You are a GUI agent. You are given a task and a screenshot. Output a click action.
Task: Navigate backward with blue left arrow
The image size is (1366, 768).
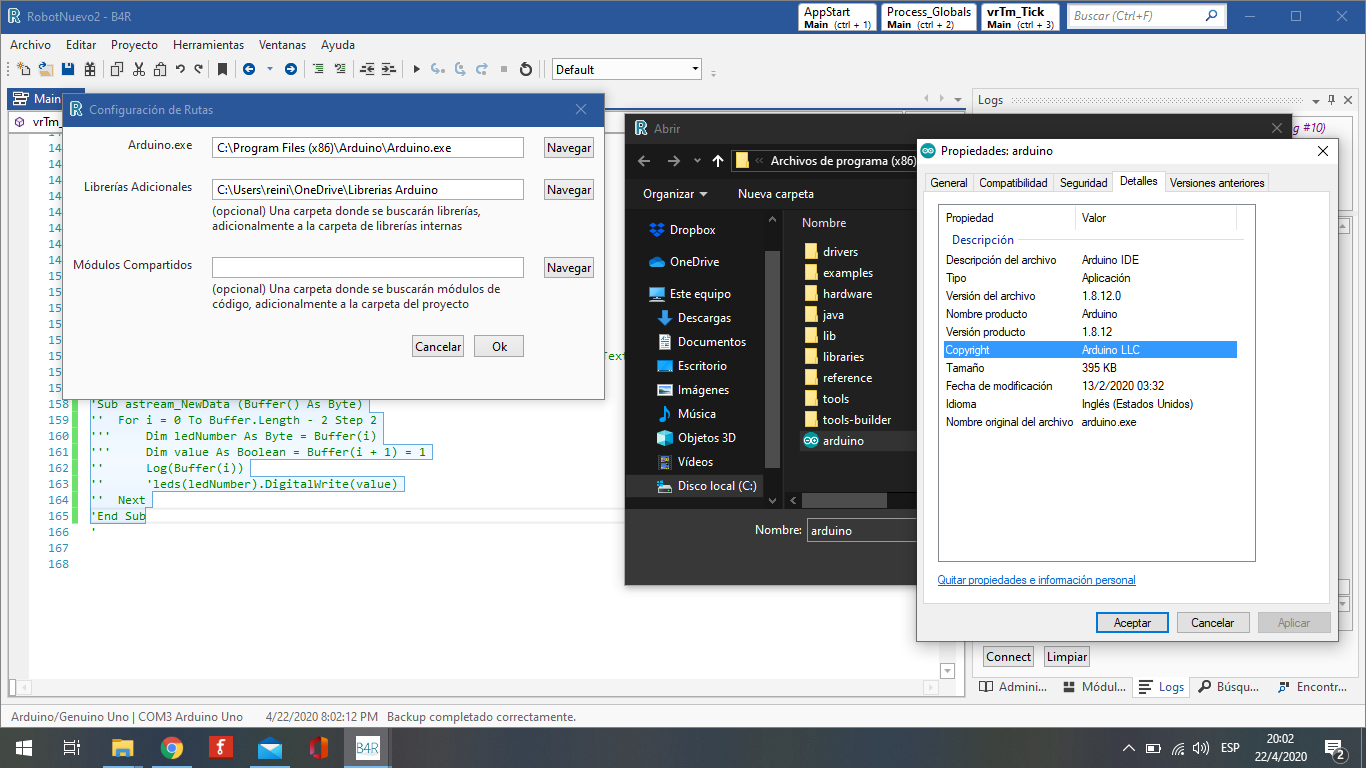[249, 69]
